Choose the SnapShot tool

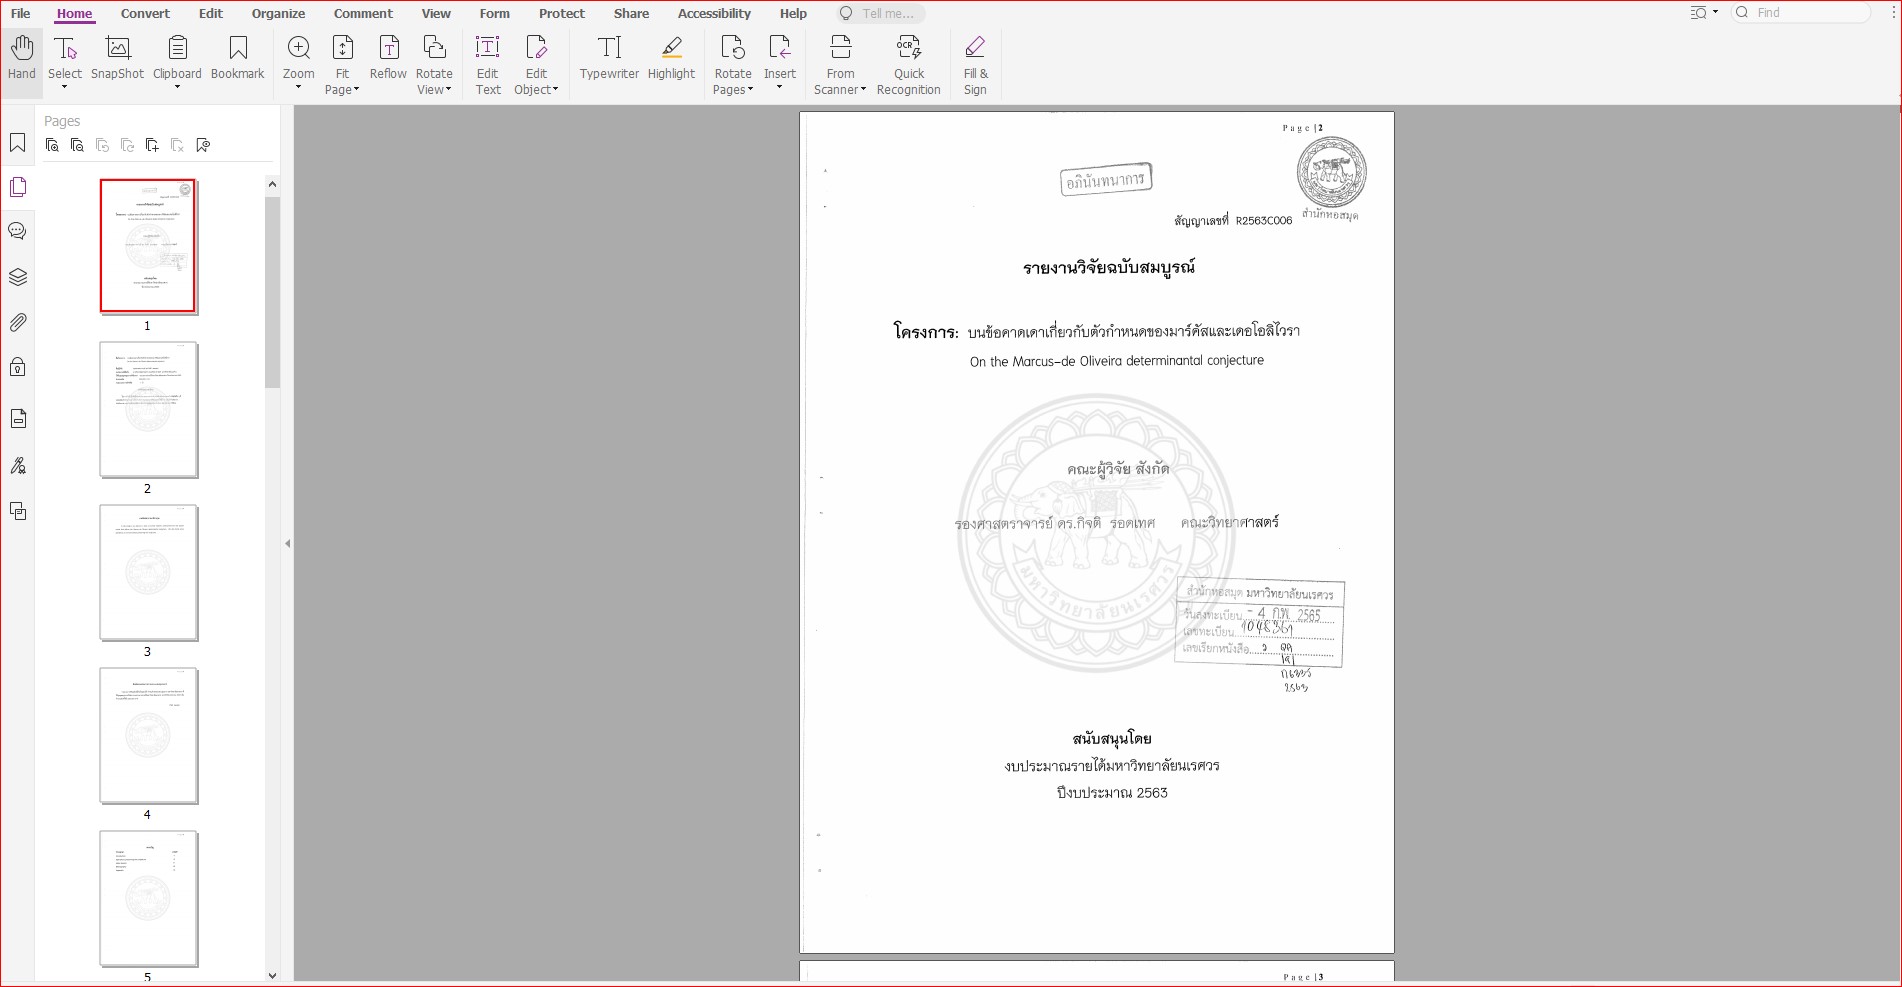tap(117, 58)
